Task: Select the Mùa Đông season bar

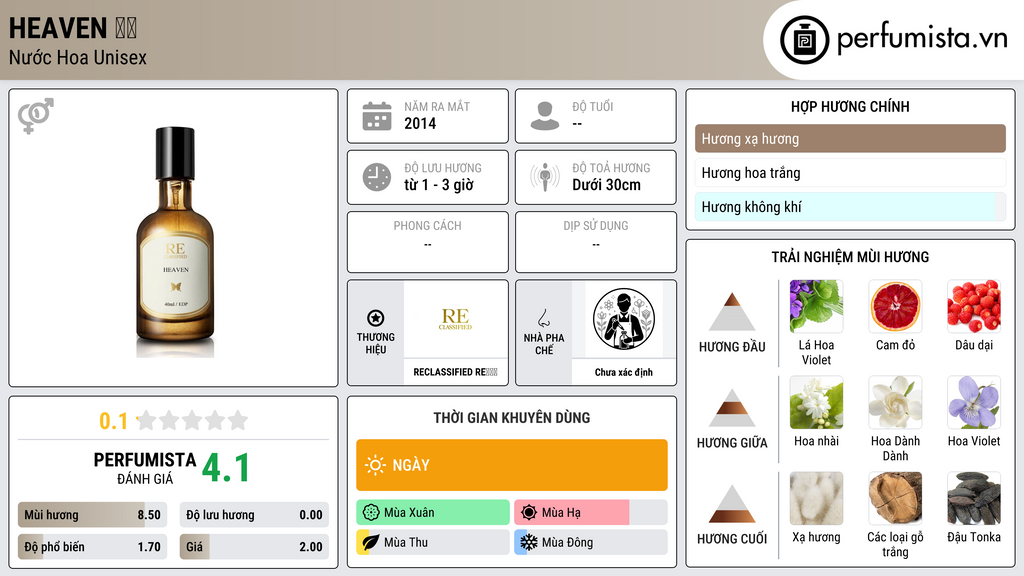Action: (591, 542)
